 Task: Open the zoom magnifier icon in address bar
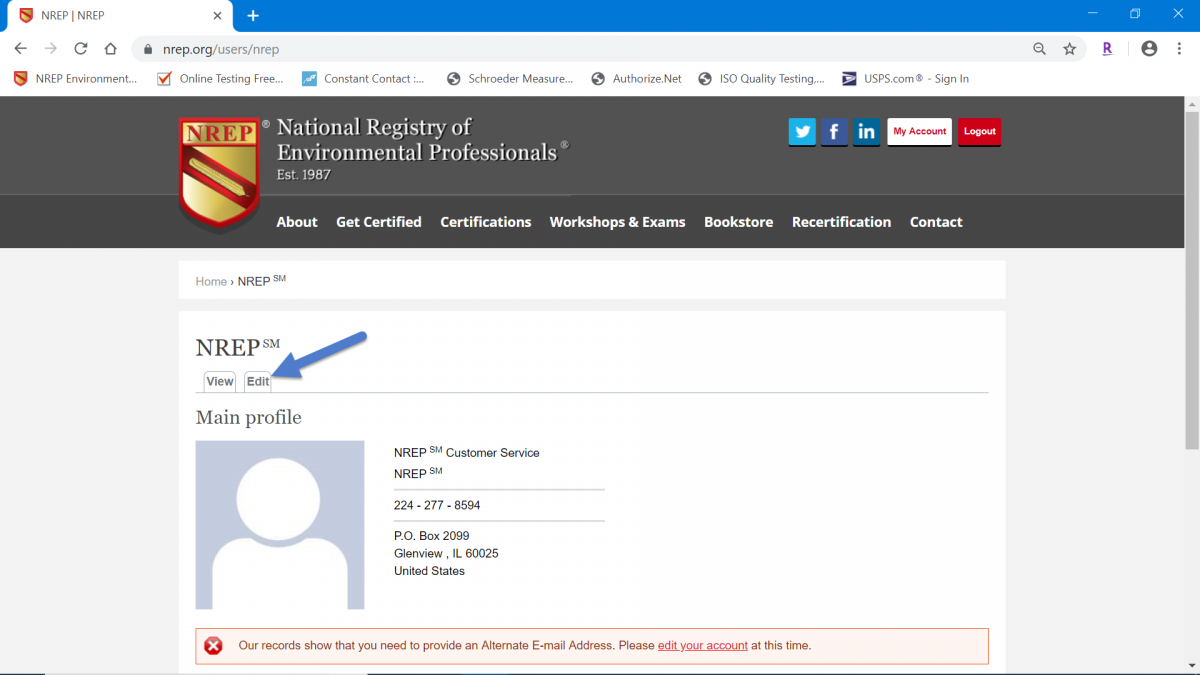(1040, 48)
